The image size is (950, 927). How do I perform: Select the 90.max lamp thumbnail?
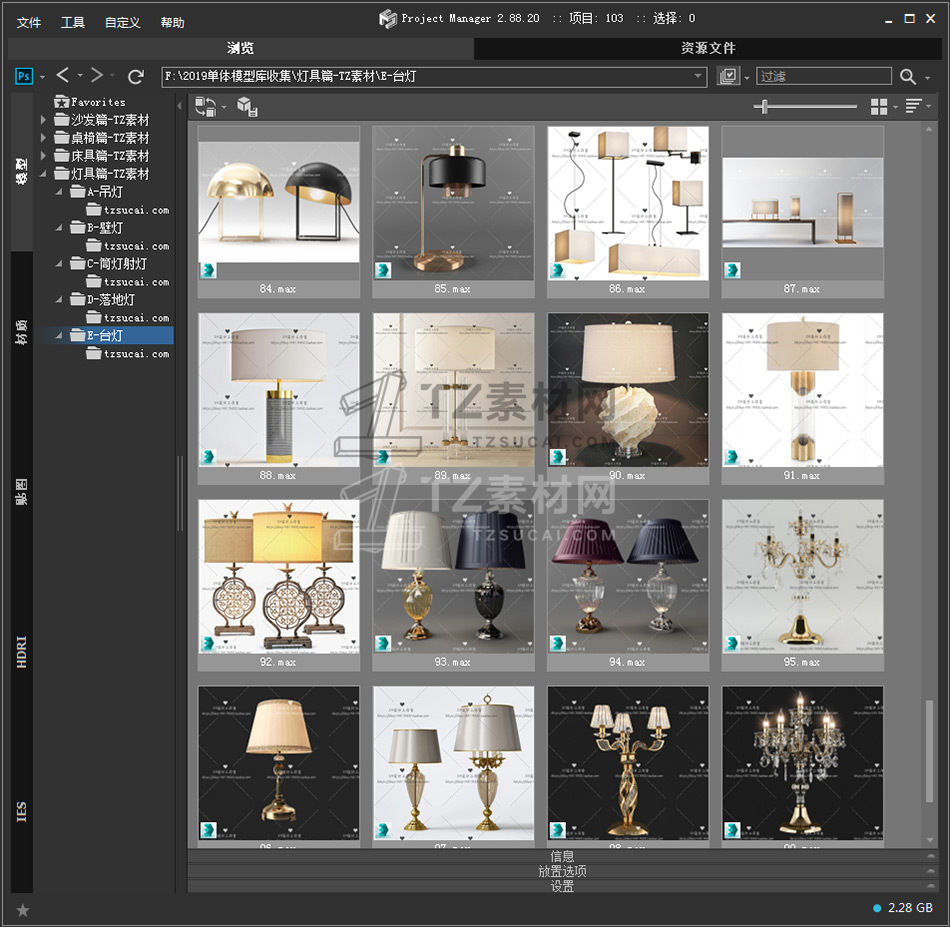pyautogui.click(x=628, y=390)
